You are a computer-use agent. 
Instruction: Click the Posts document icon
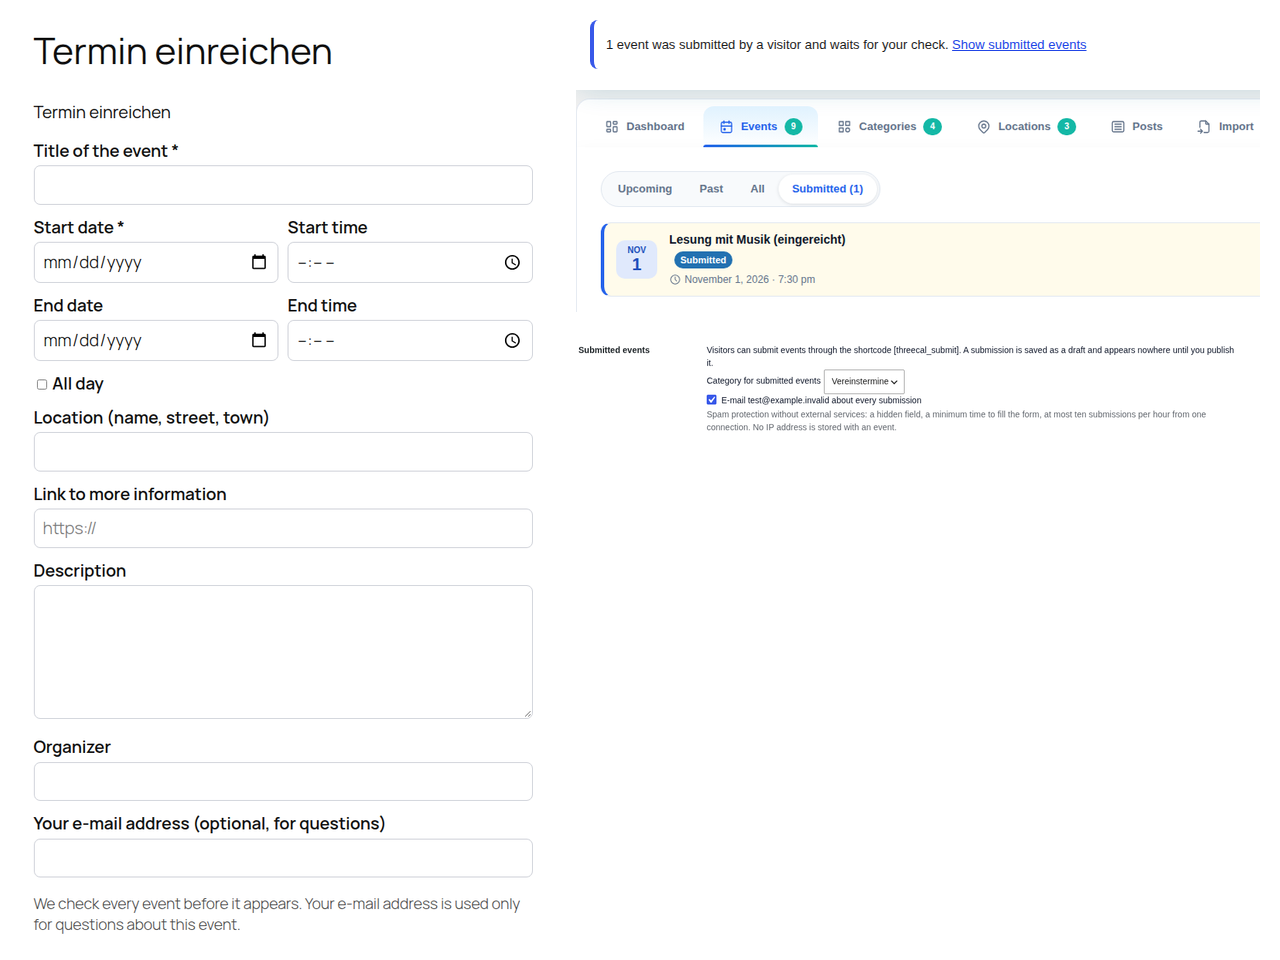[1118, 127]
